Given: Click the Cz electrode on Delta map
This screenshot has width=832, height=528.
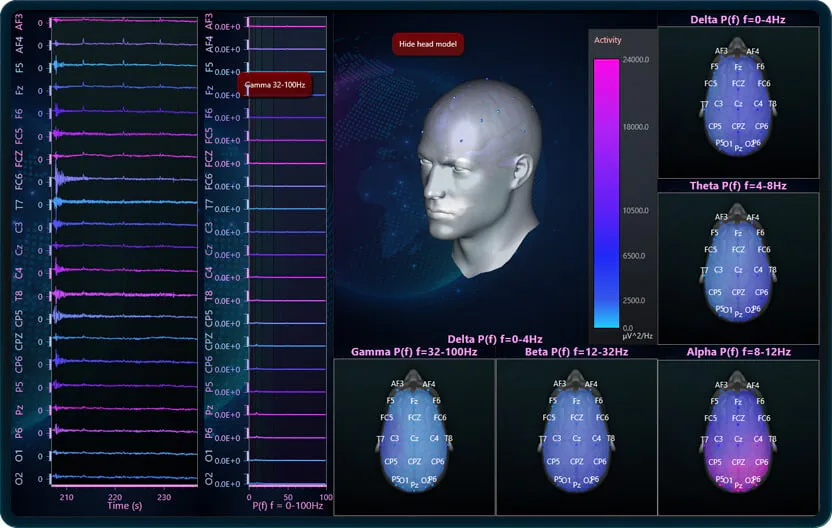Looking at the screenshot, I should tap(738, 104).
